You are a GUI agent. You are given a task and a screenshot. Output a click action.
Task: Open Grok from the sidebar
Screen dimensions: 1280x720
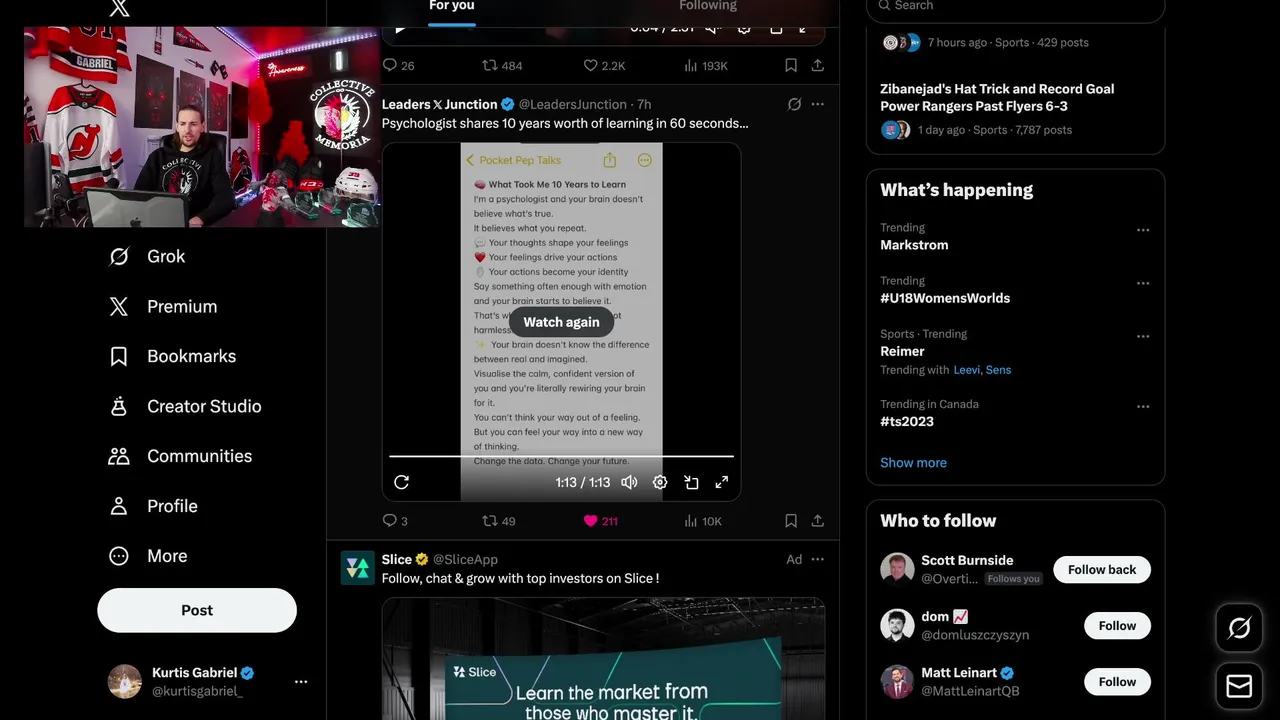146,256
